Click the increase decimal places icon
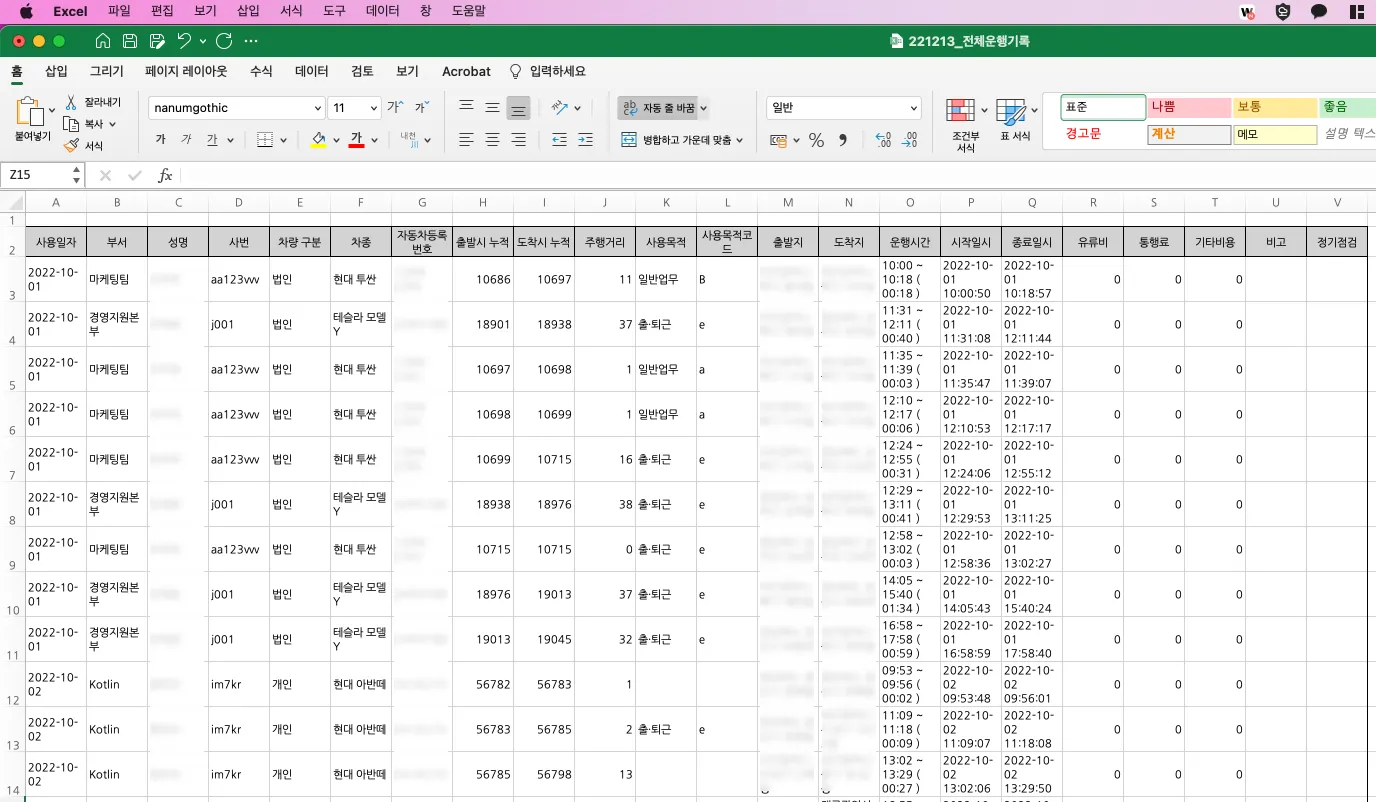Screen dimensions: 1376x802 click(x=883, y=141)
